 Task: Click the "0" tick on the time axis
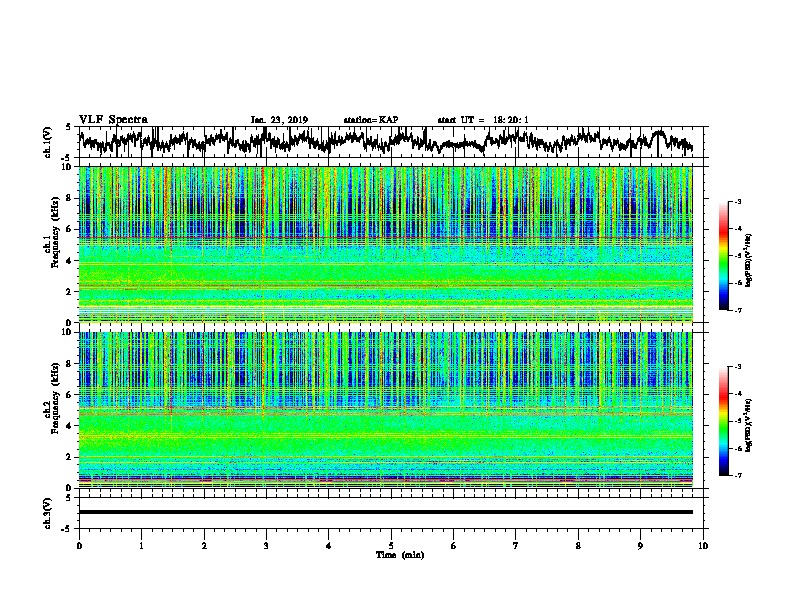pos(79,546)
